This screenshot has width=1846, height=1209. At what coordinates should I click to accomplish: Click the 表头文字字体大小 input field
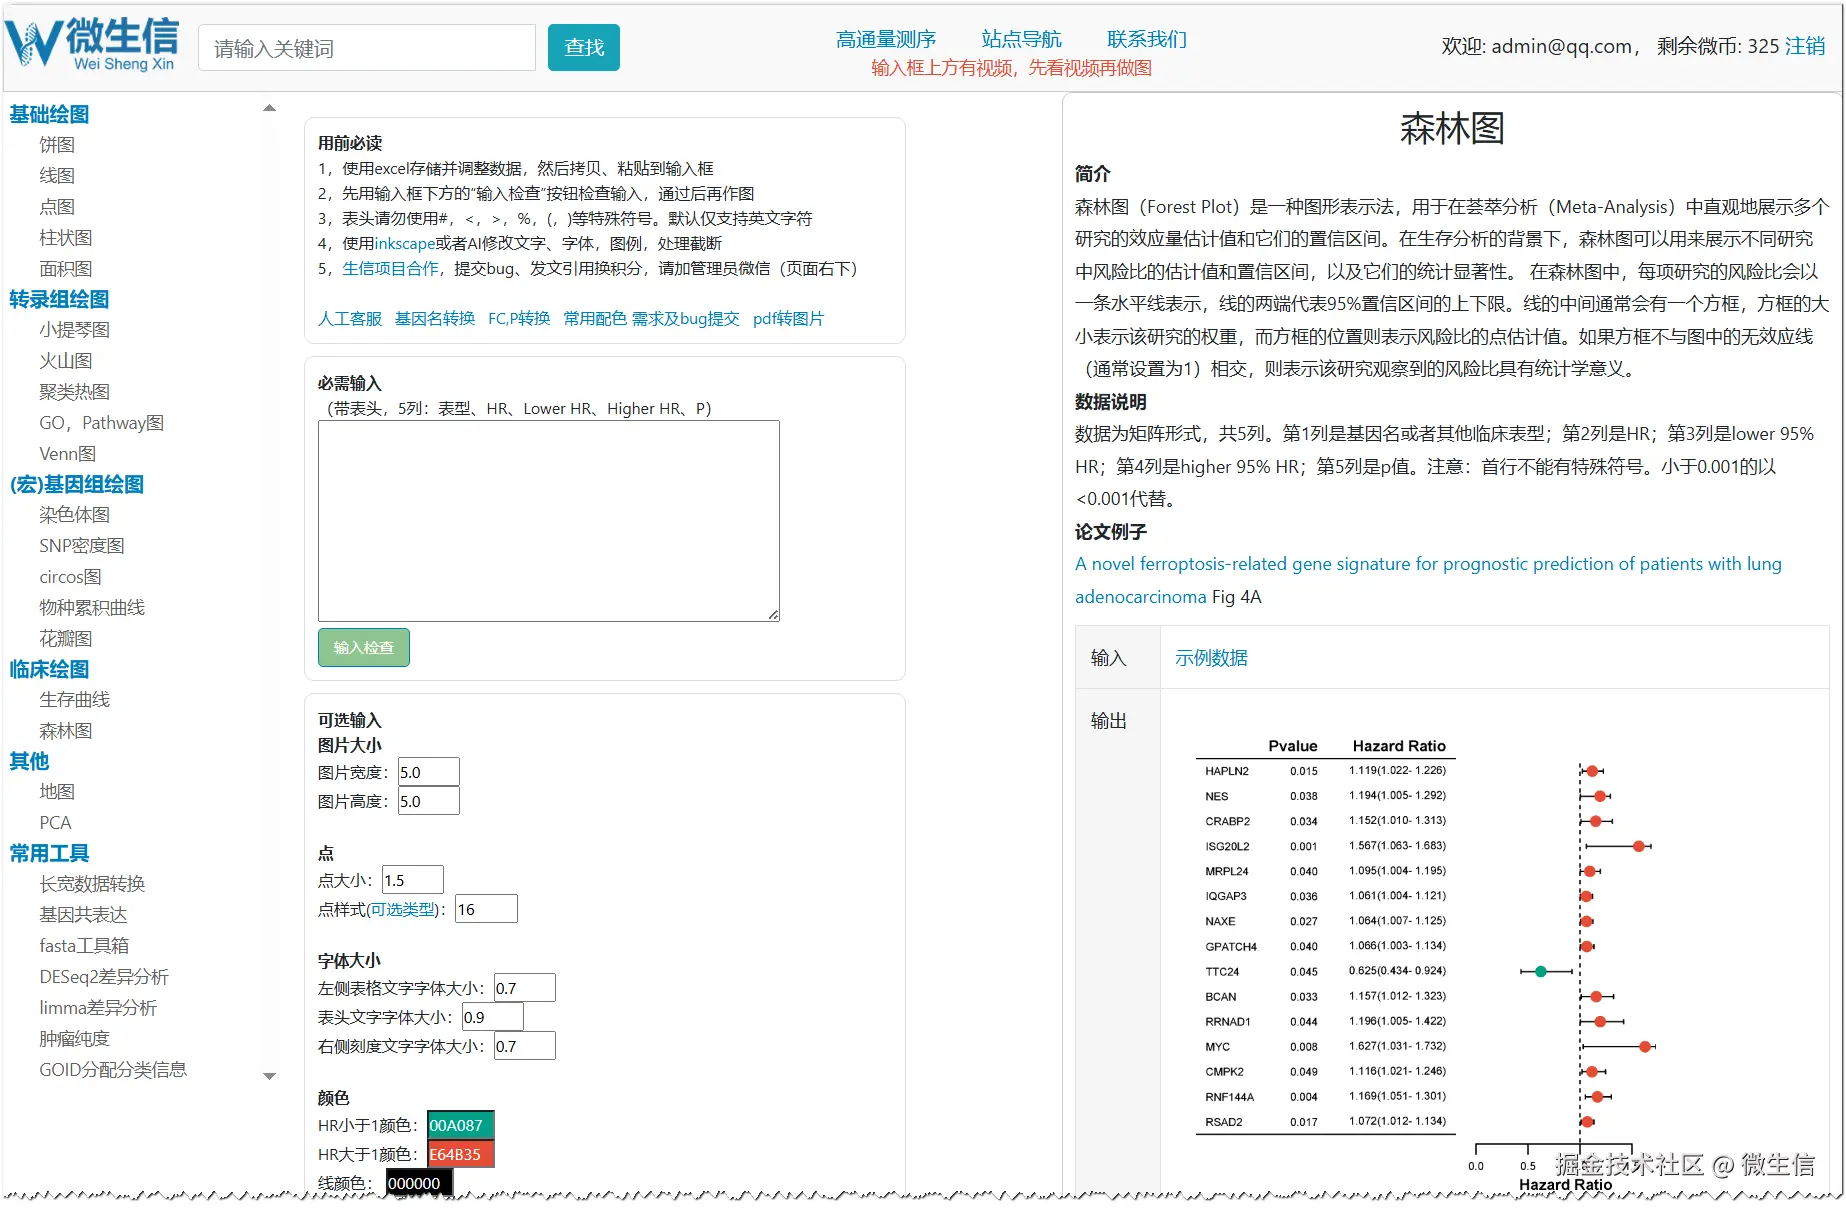(492, 1017)
